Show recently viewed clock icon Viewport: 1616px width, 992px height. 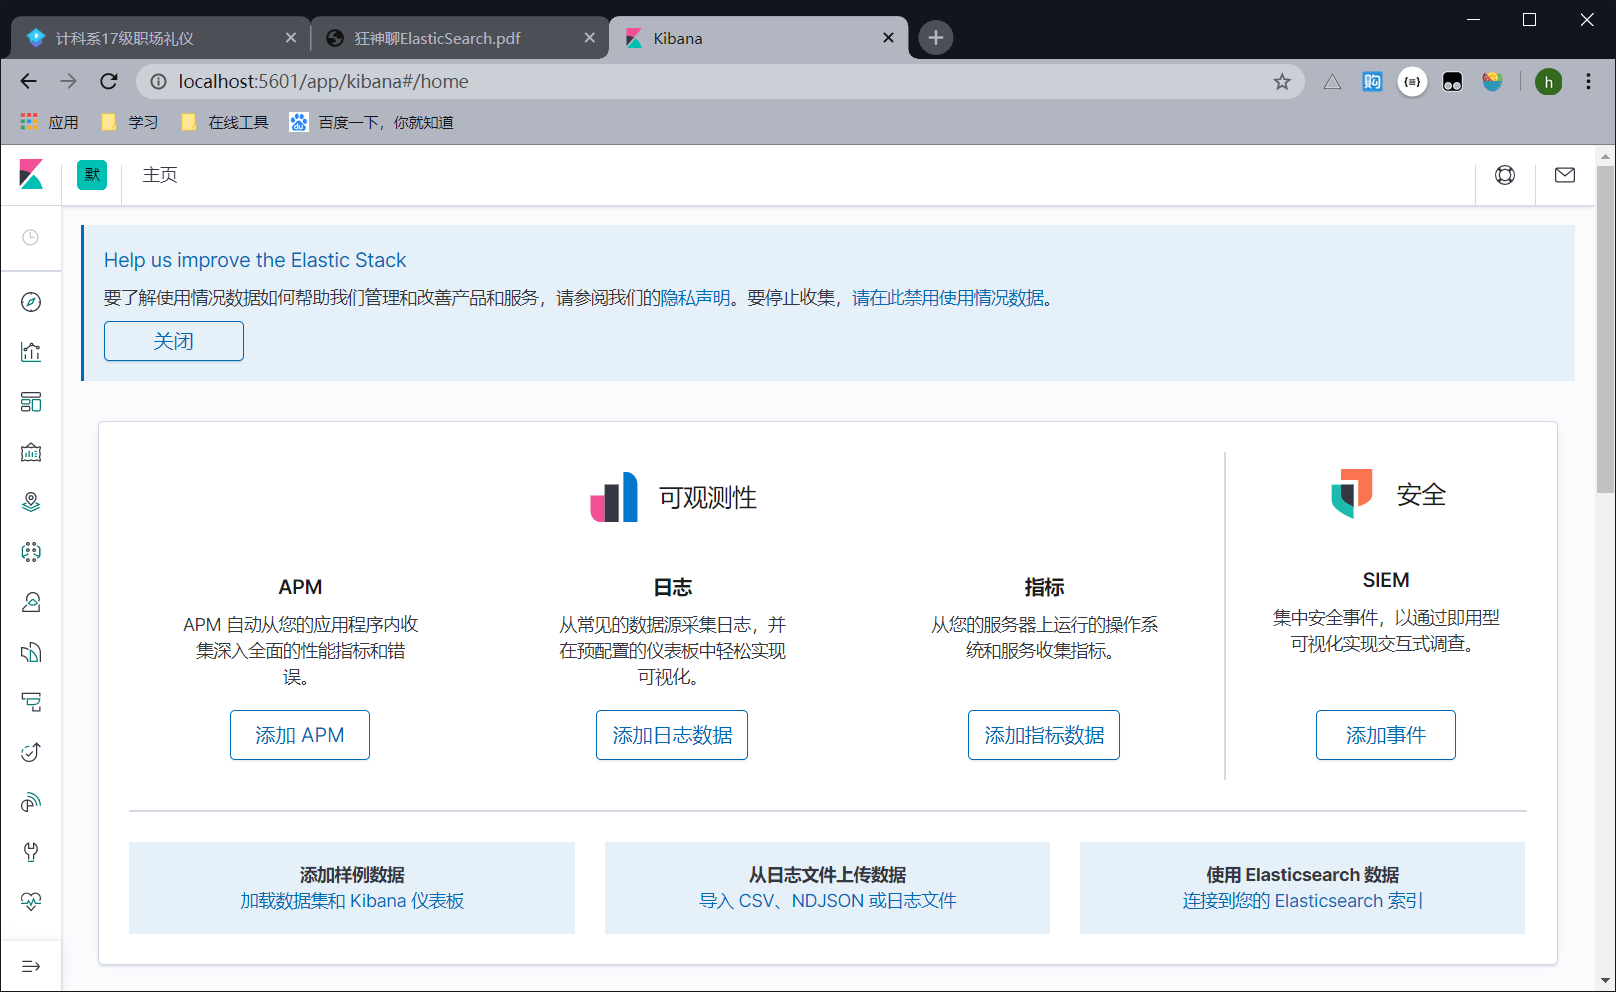[x=31, y=237]
